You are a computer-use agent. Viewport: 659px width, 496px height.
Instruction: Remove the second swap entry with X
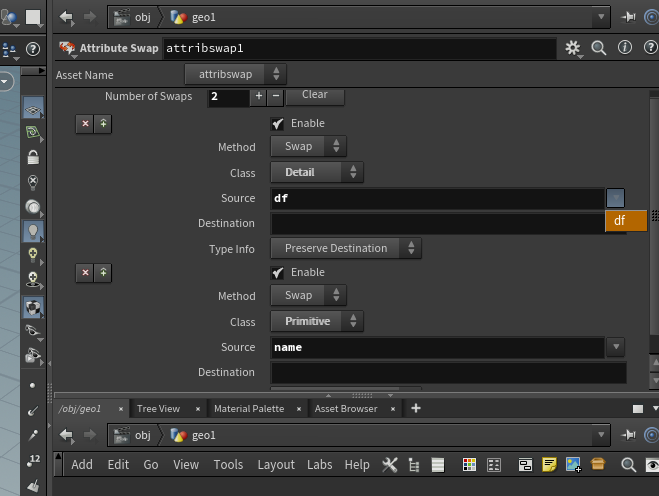[85, 273]
